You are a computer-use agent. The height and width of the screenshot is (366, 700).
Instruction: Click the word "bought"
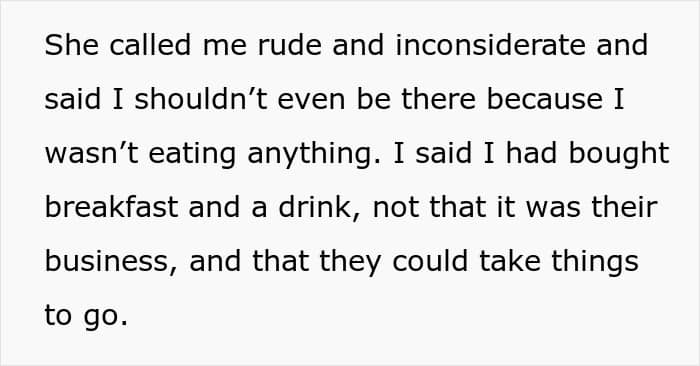click(x=619, y=154)
